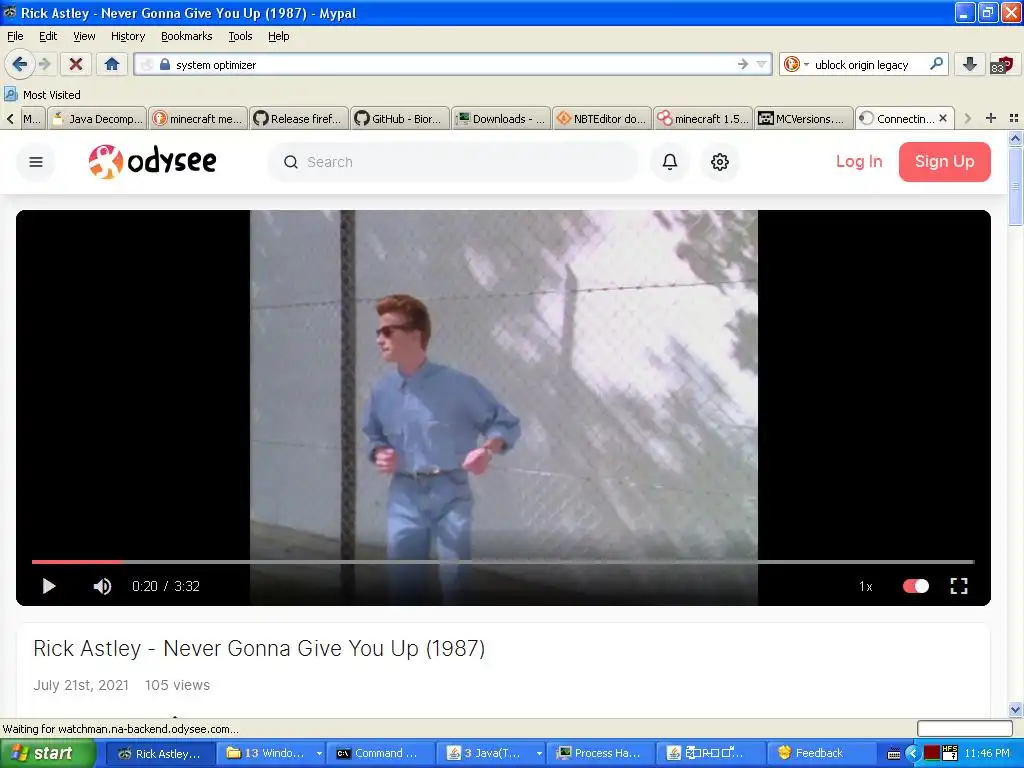This screenshot has height=768, width=1024.
Task: Seek on the video progress bar
Action: [503, 561]
